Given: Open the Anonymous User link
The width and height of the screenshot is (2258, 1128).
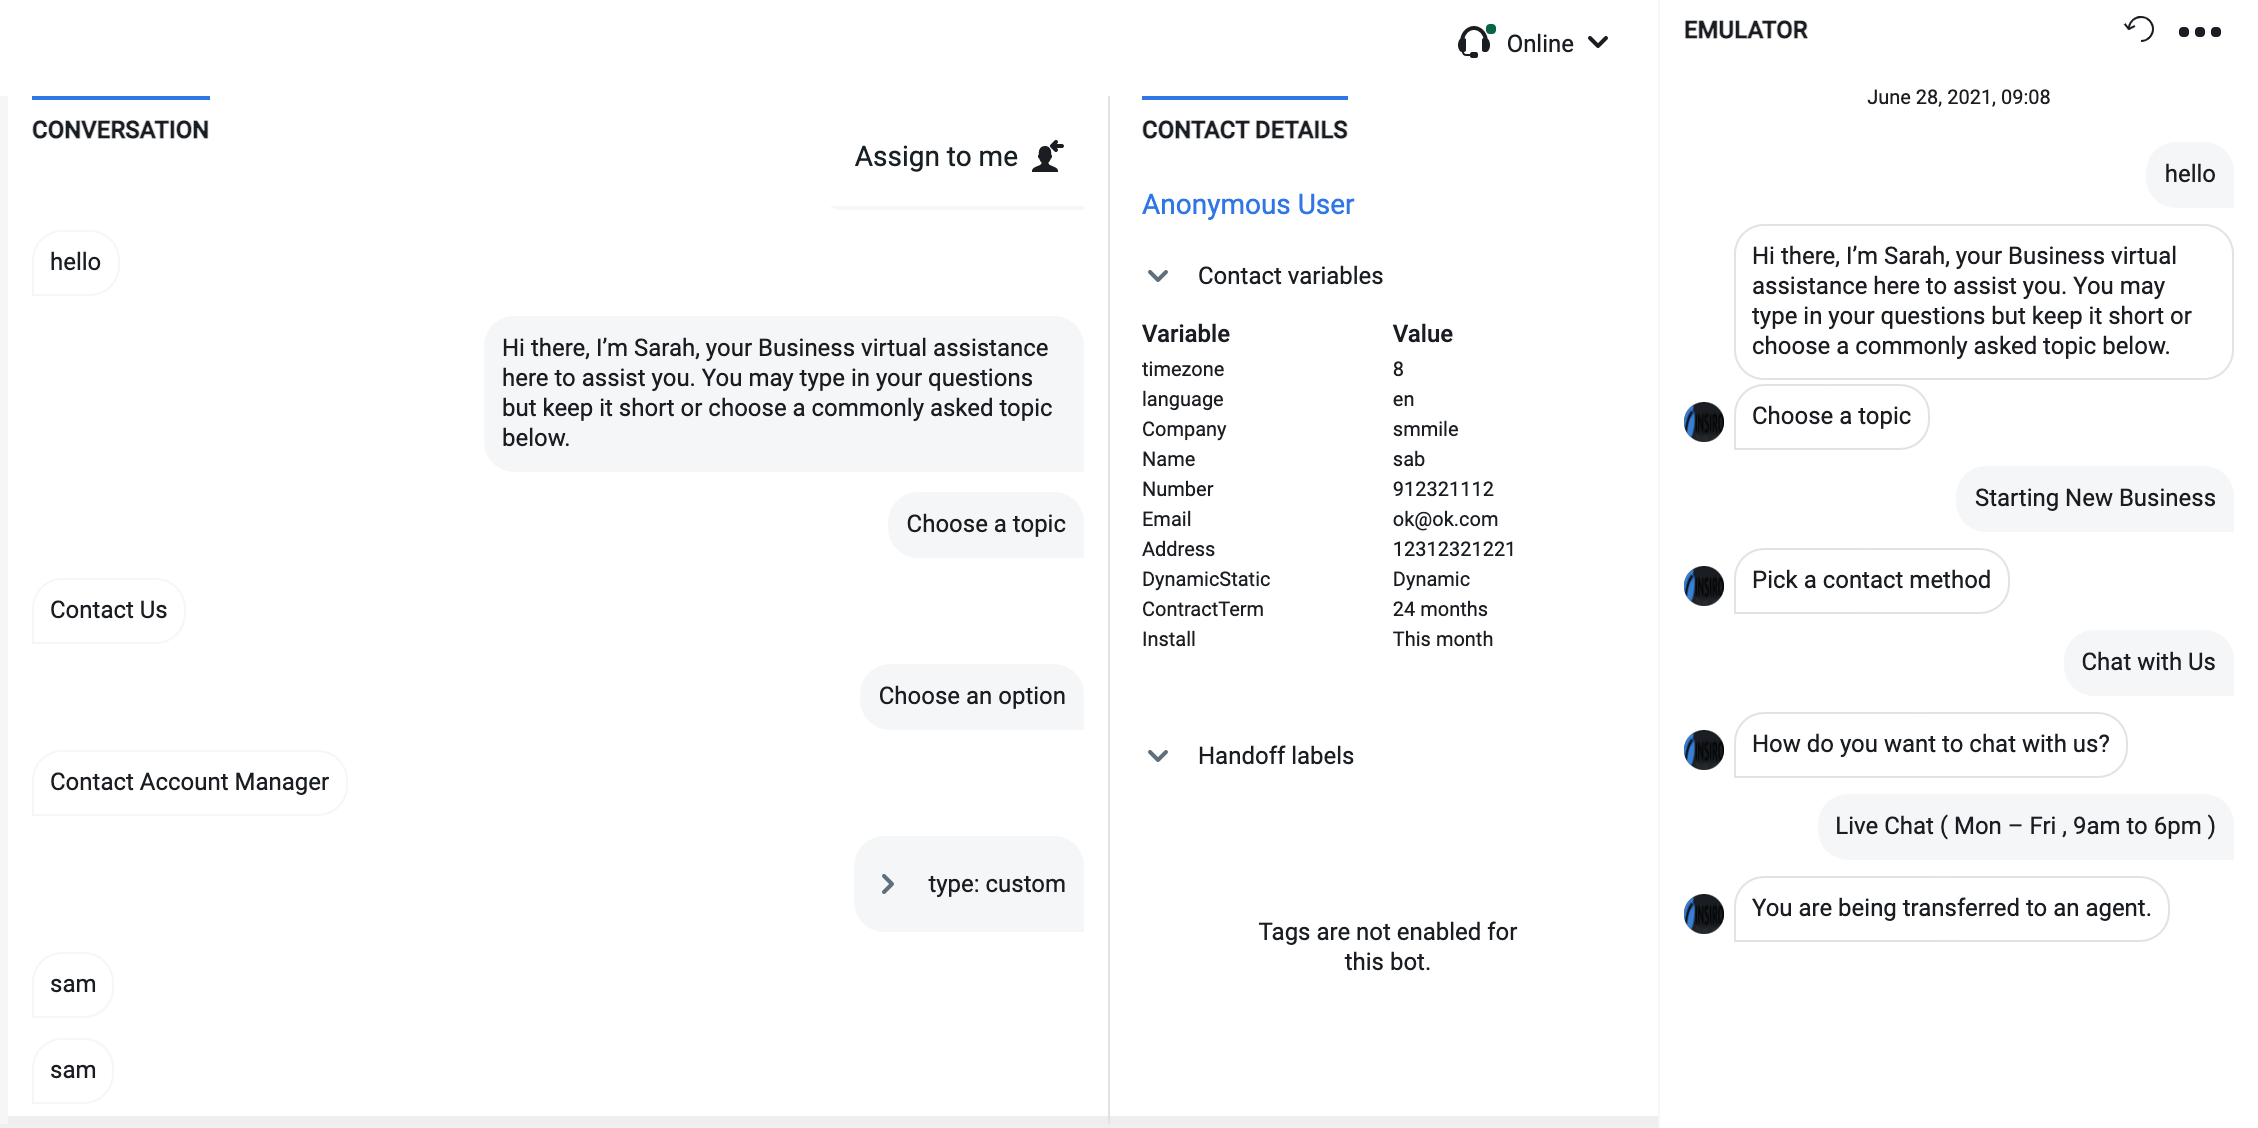Looking at the screenshot, I should 1247,204.
